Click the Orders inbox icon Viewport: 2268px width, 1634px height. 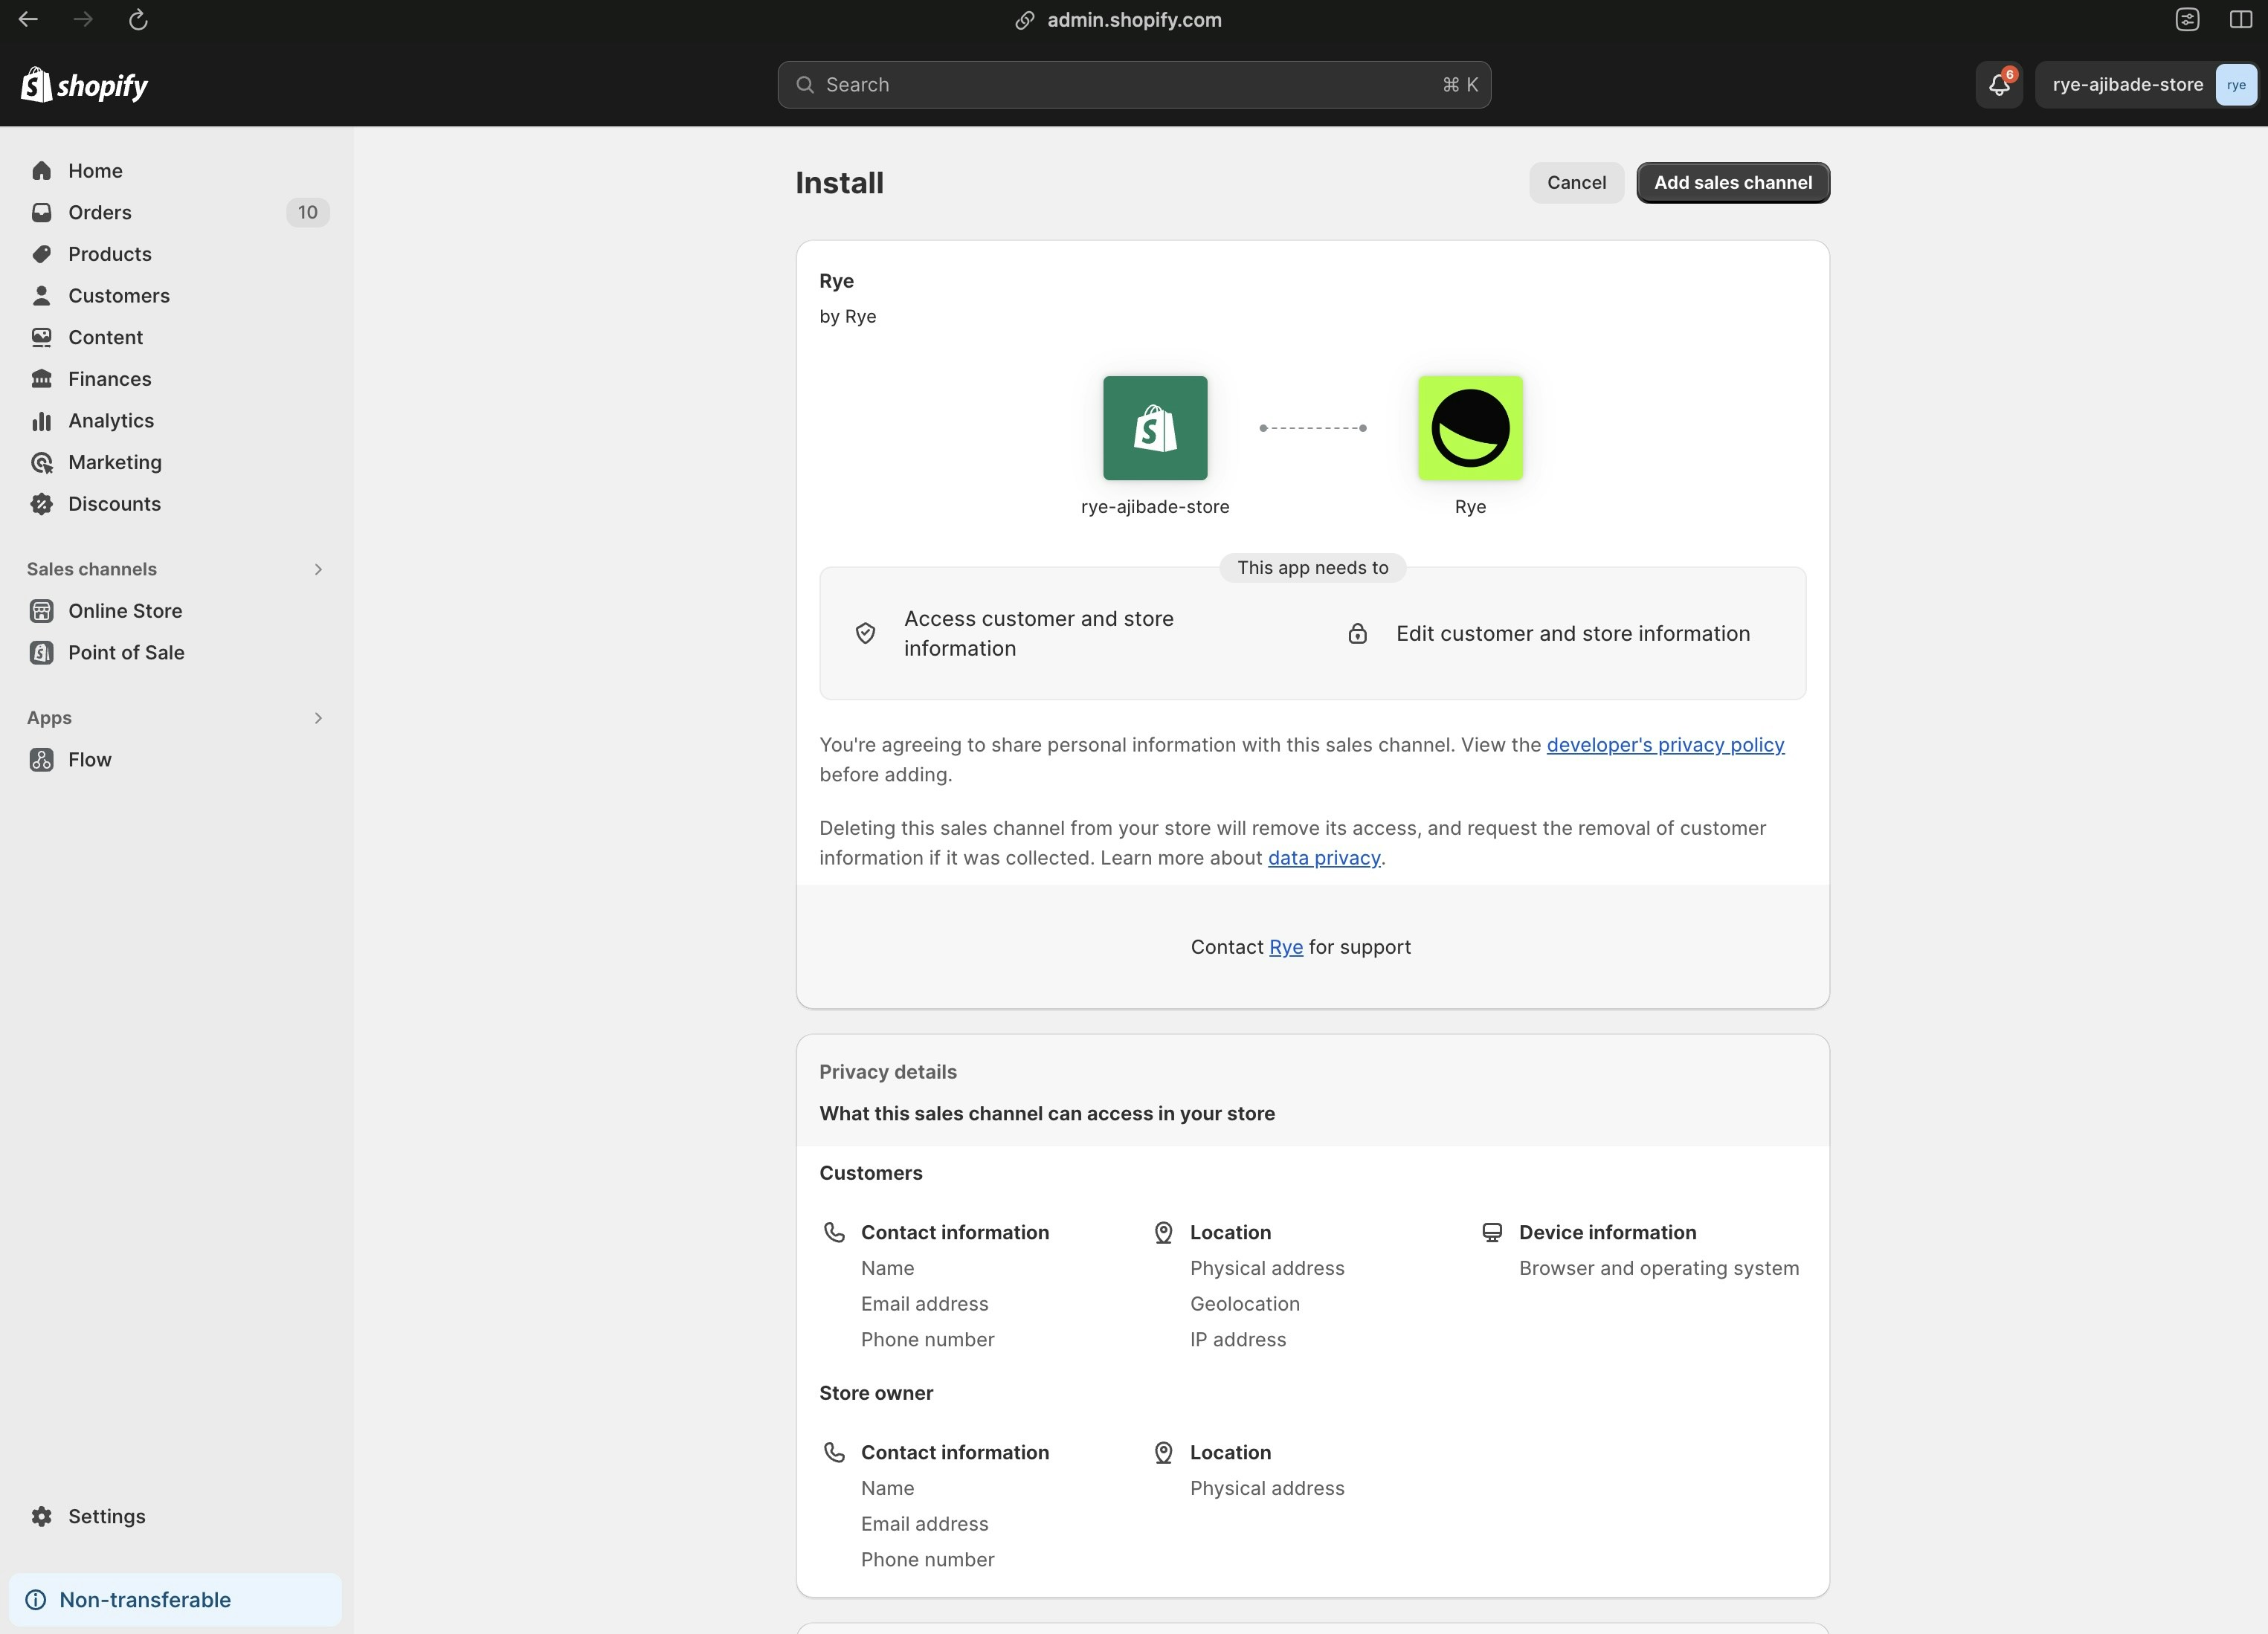click(41, 212)
